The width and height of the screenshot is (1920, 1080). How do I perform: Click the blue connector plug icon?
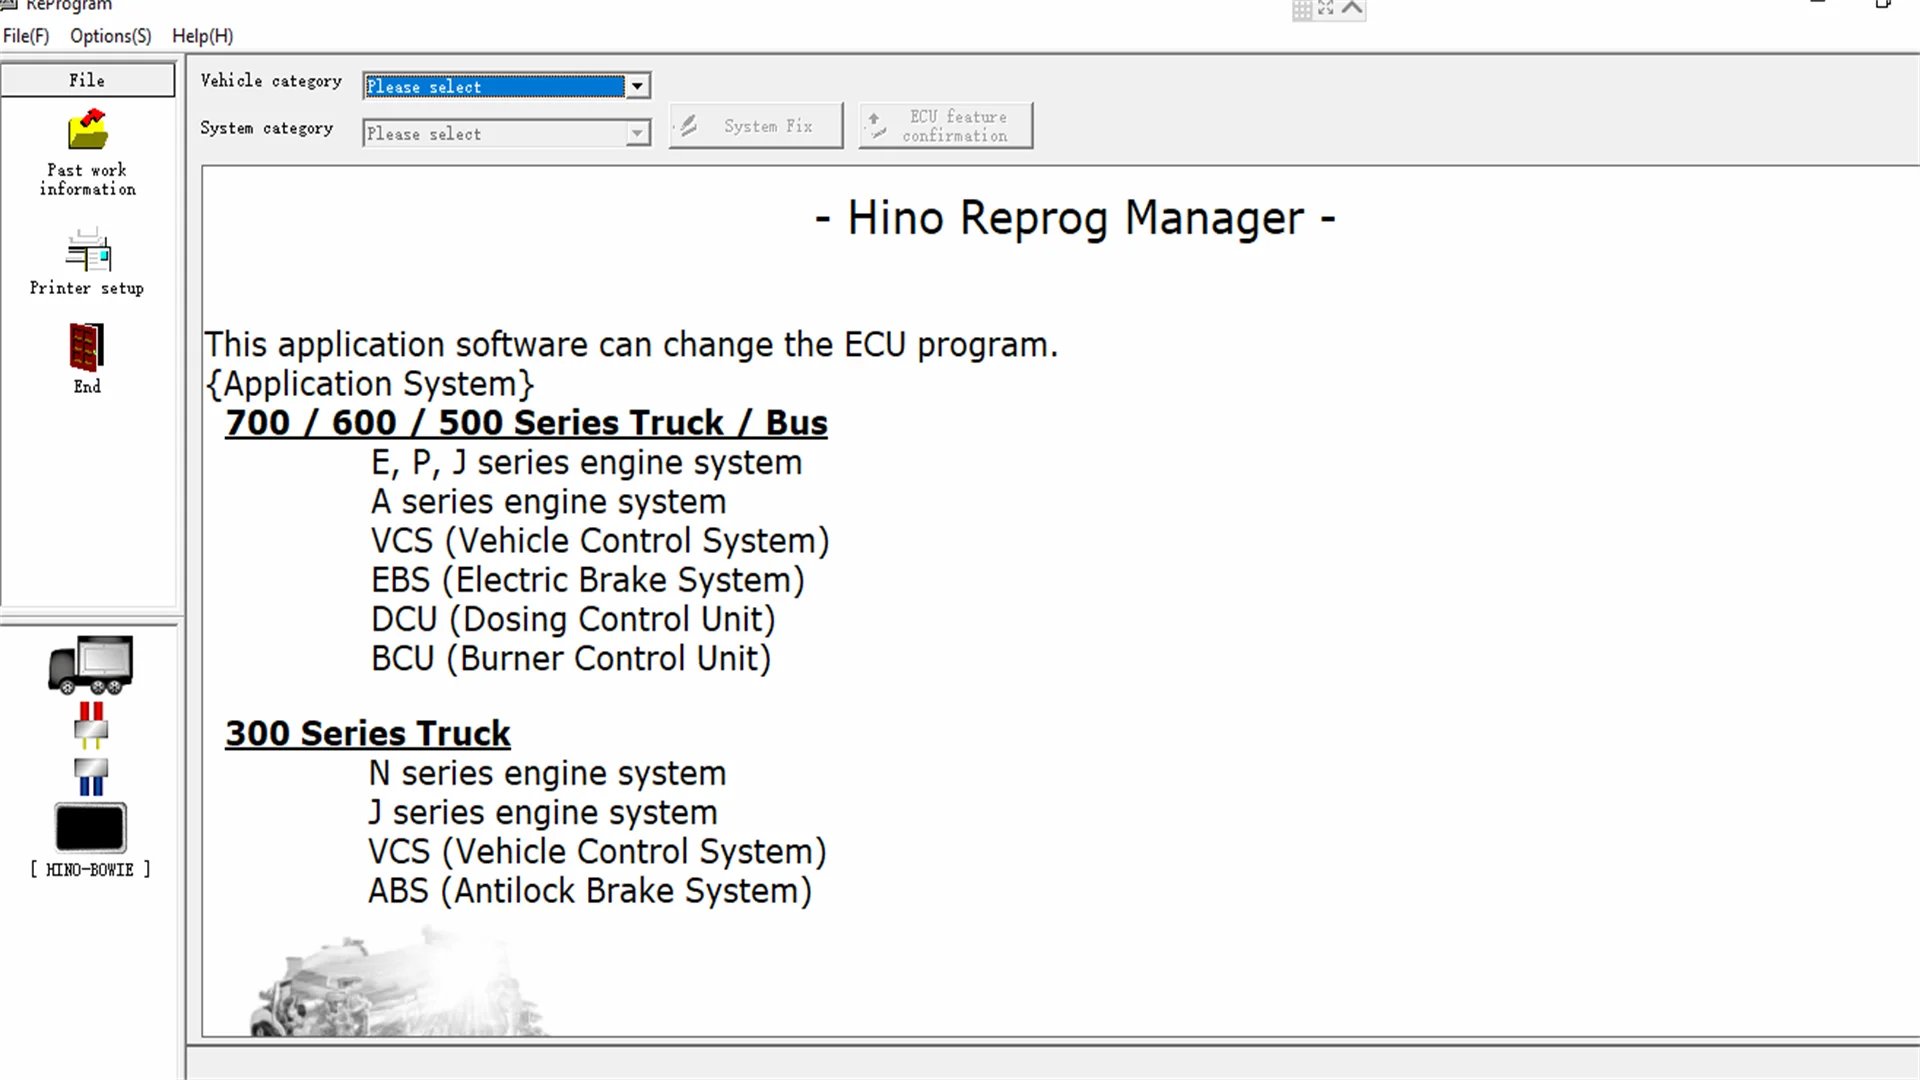[x=91, y=777]
